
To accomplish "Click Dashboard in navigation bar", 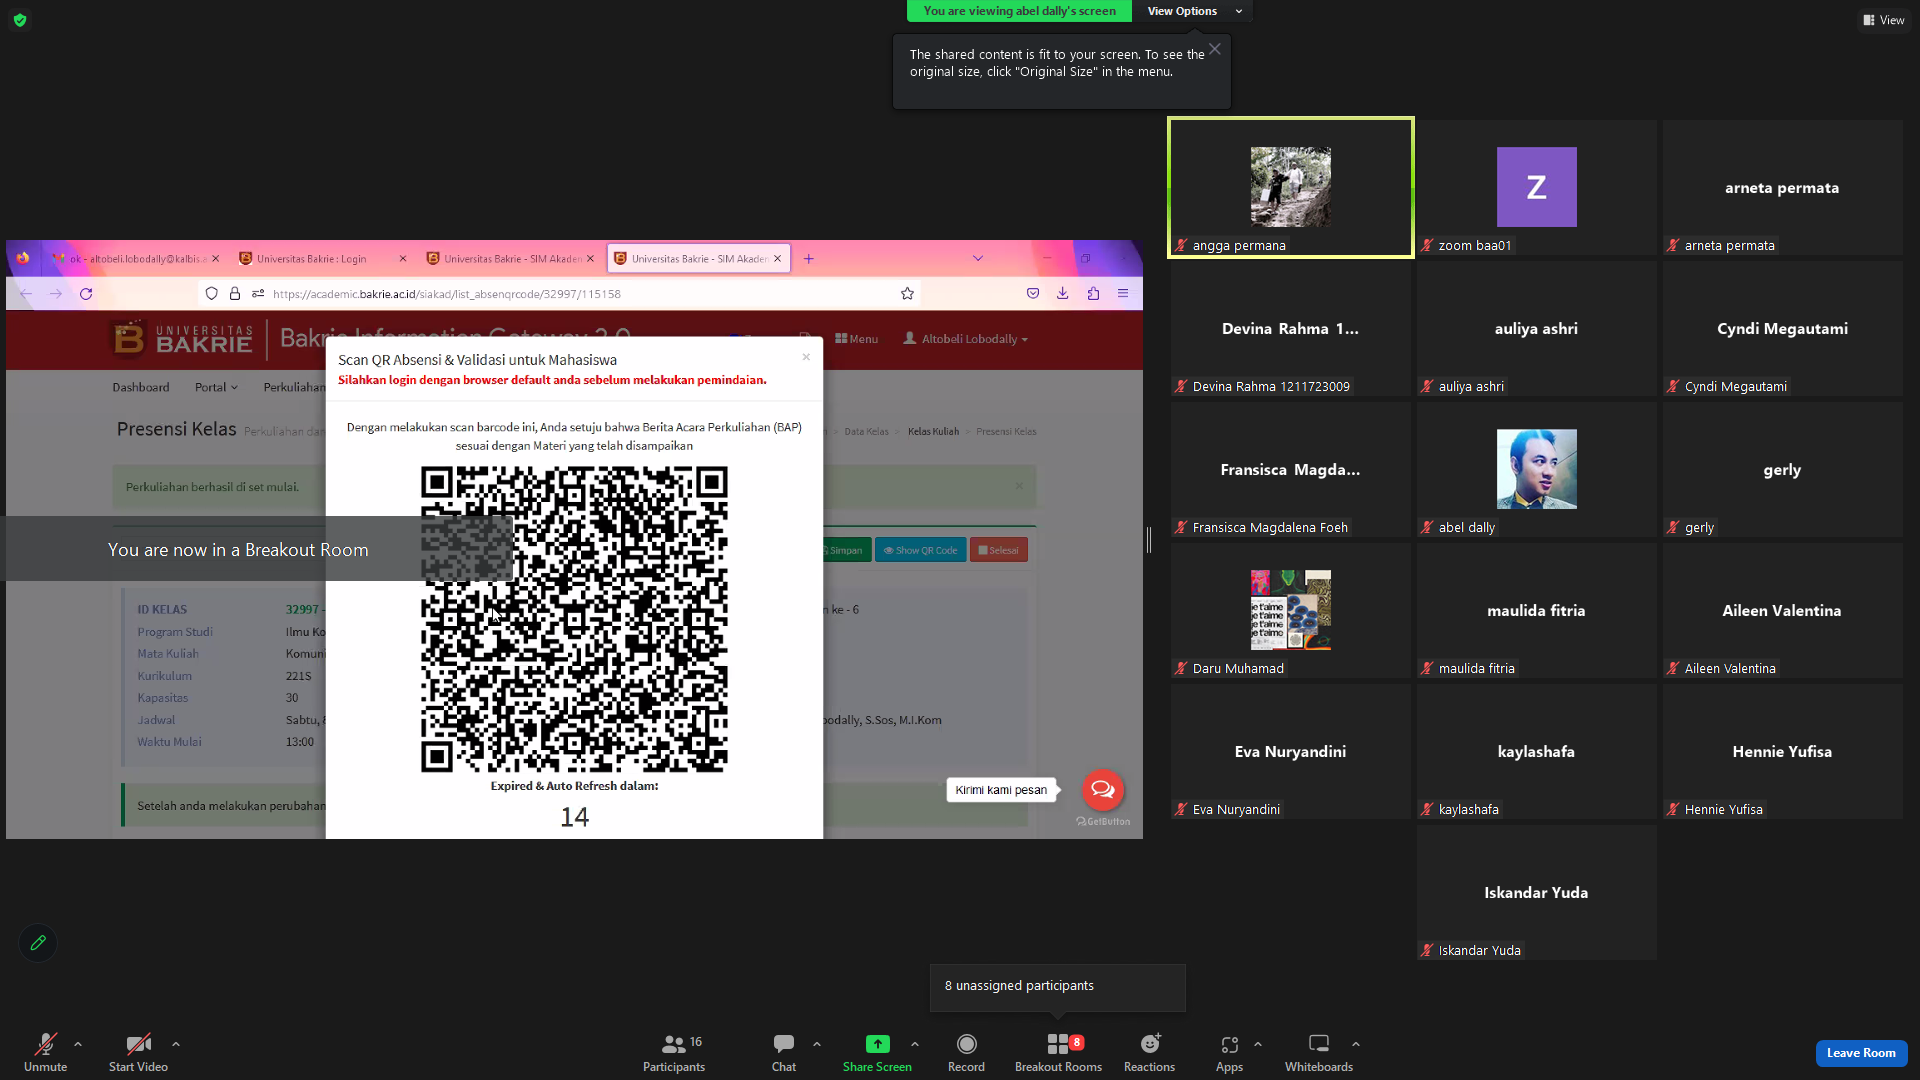I will coord(141,388).
